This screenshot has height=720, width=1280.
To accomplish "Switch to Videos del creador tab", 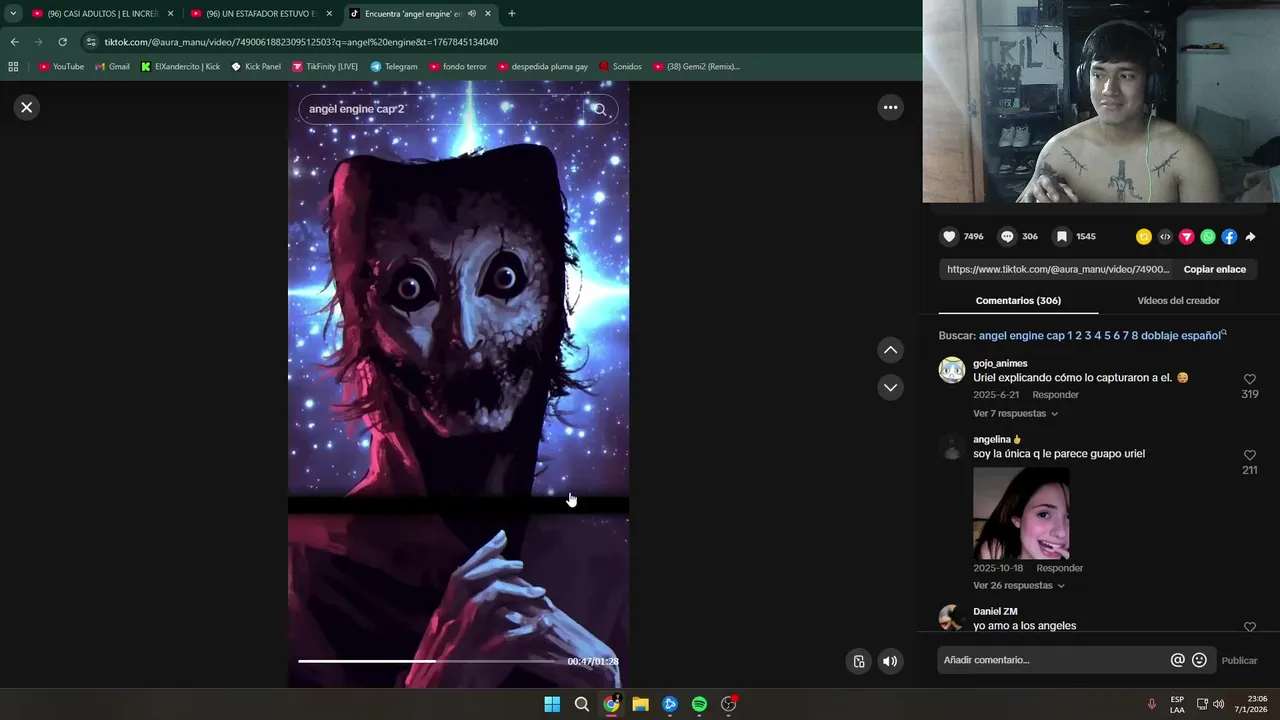I will coord(1178,300).
